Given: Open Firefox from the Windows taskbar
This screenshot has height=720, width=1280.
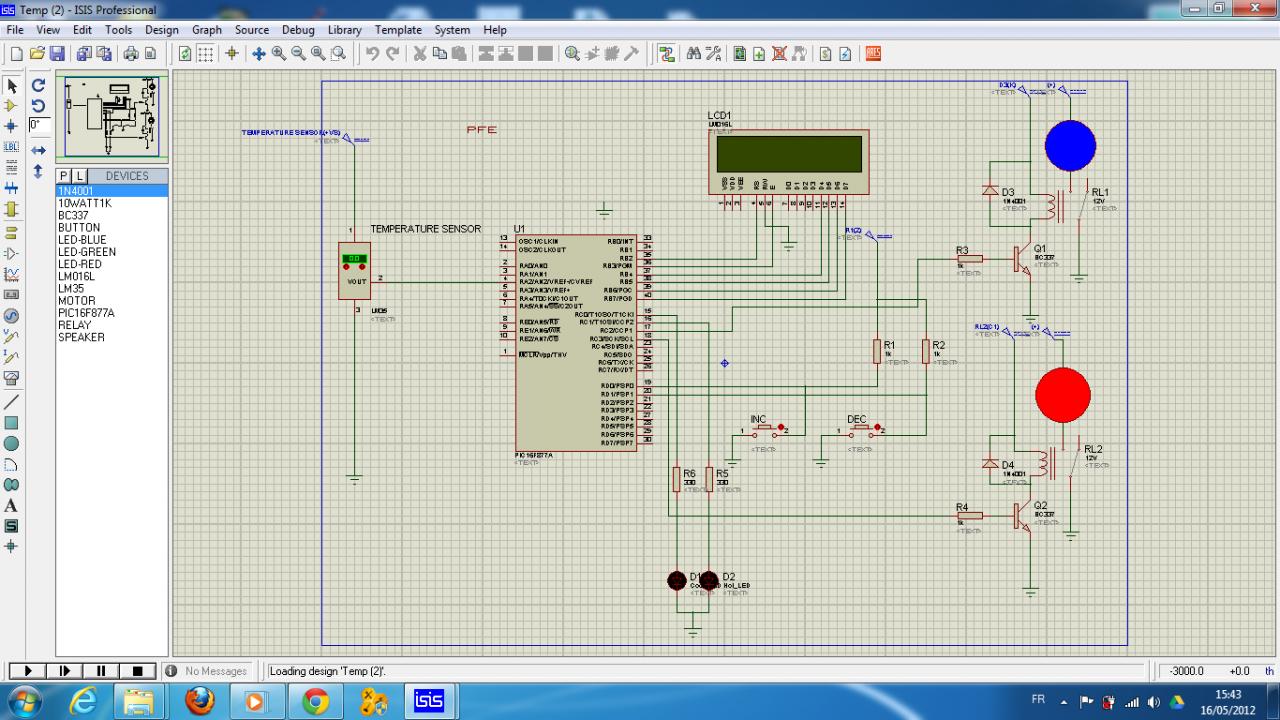Looking at the screenshot, I should coord(199,701).
